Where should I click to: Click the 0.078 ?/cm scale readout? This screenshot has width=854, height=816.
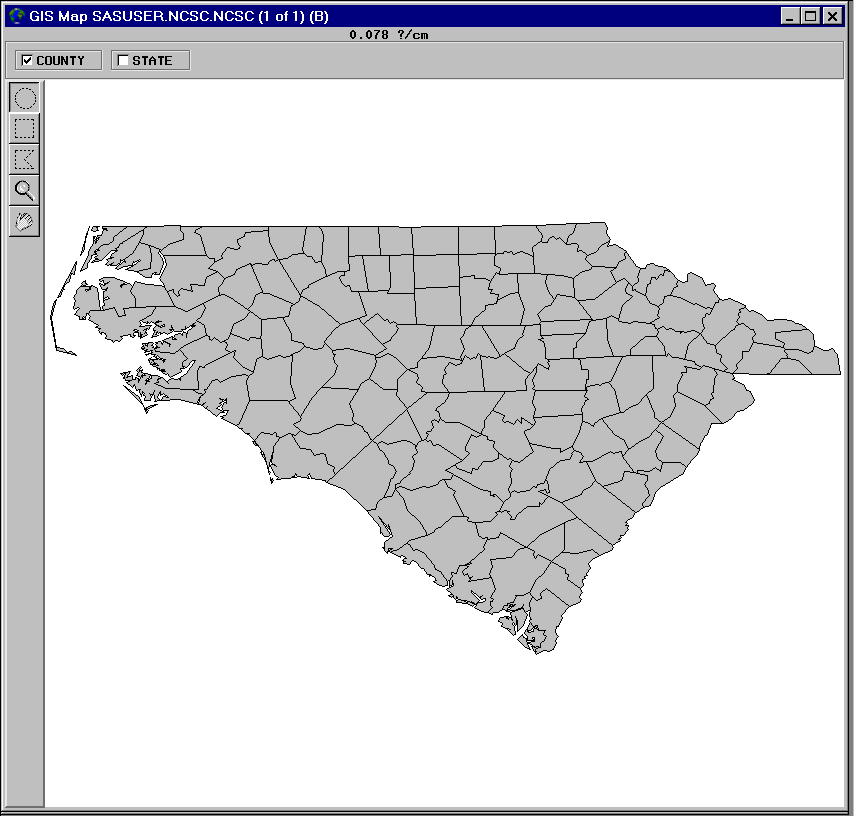click(389, 34)
